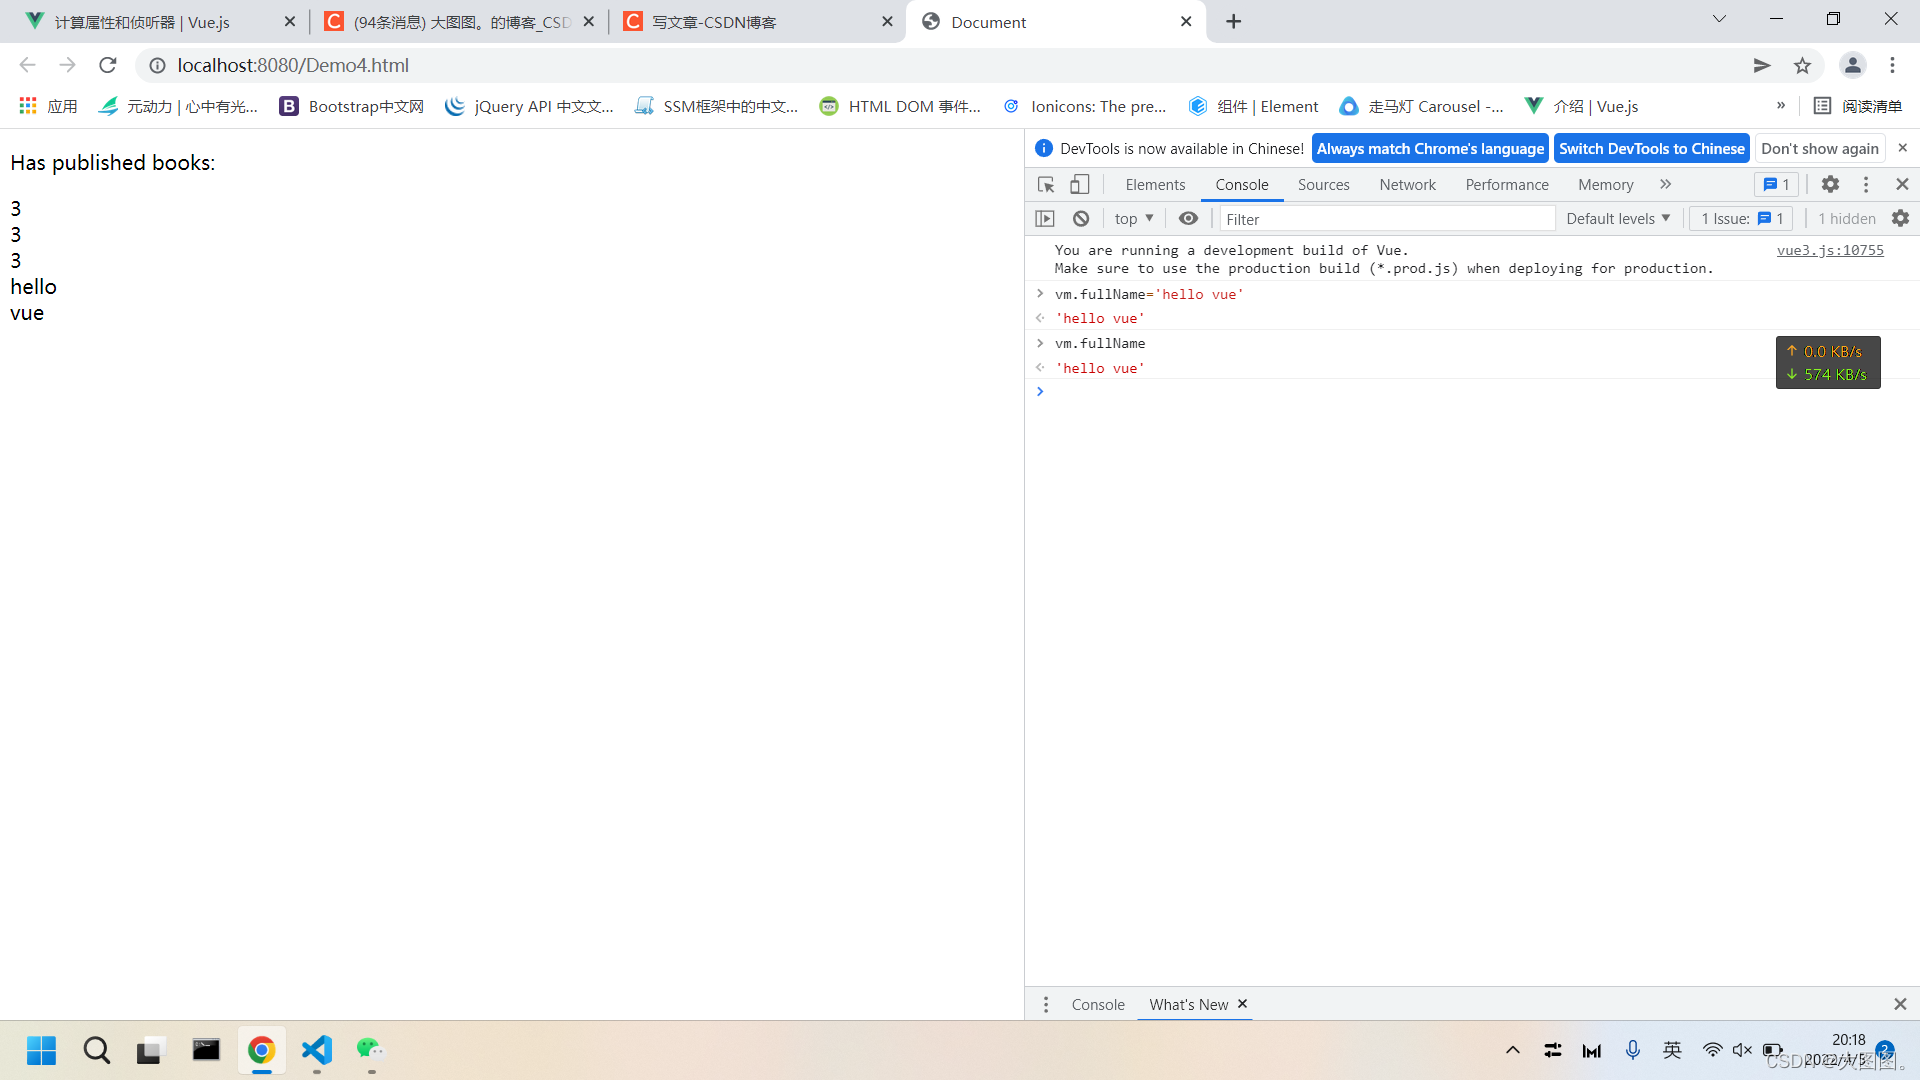Click the console Filter input field
The height and width of the screenshot is (1080, 1920).
click(x=1386, y=219)
